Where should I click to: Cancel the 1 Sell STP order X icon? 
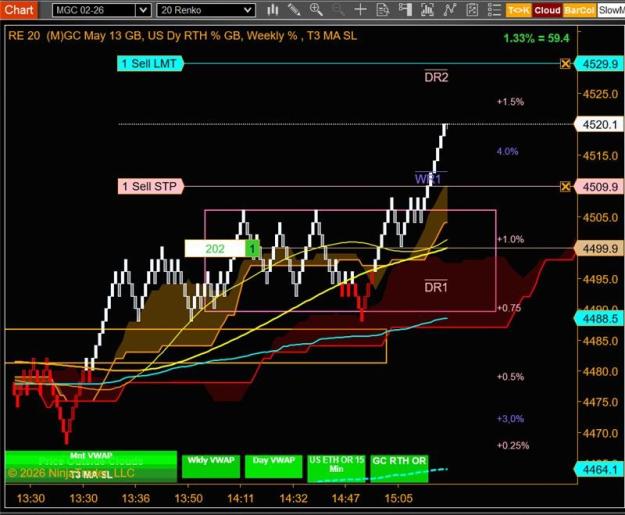click(x=565, y=186)
